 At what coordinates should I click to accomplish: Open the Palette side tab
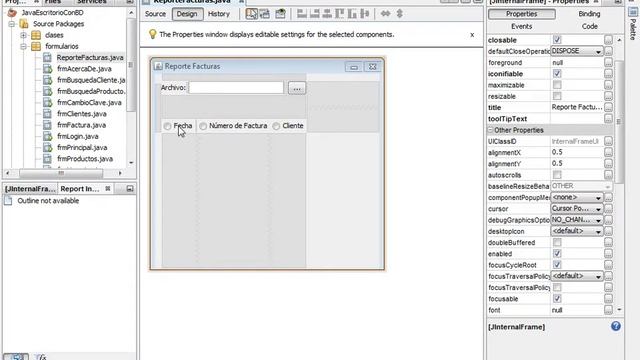pyautogui.click(x=633, y=24)
